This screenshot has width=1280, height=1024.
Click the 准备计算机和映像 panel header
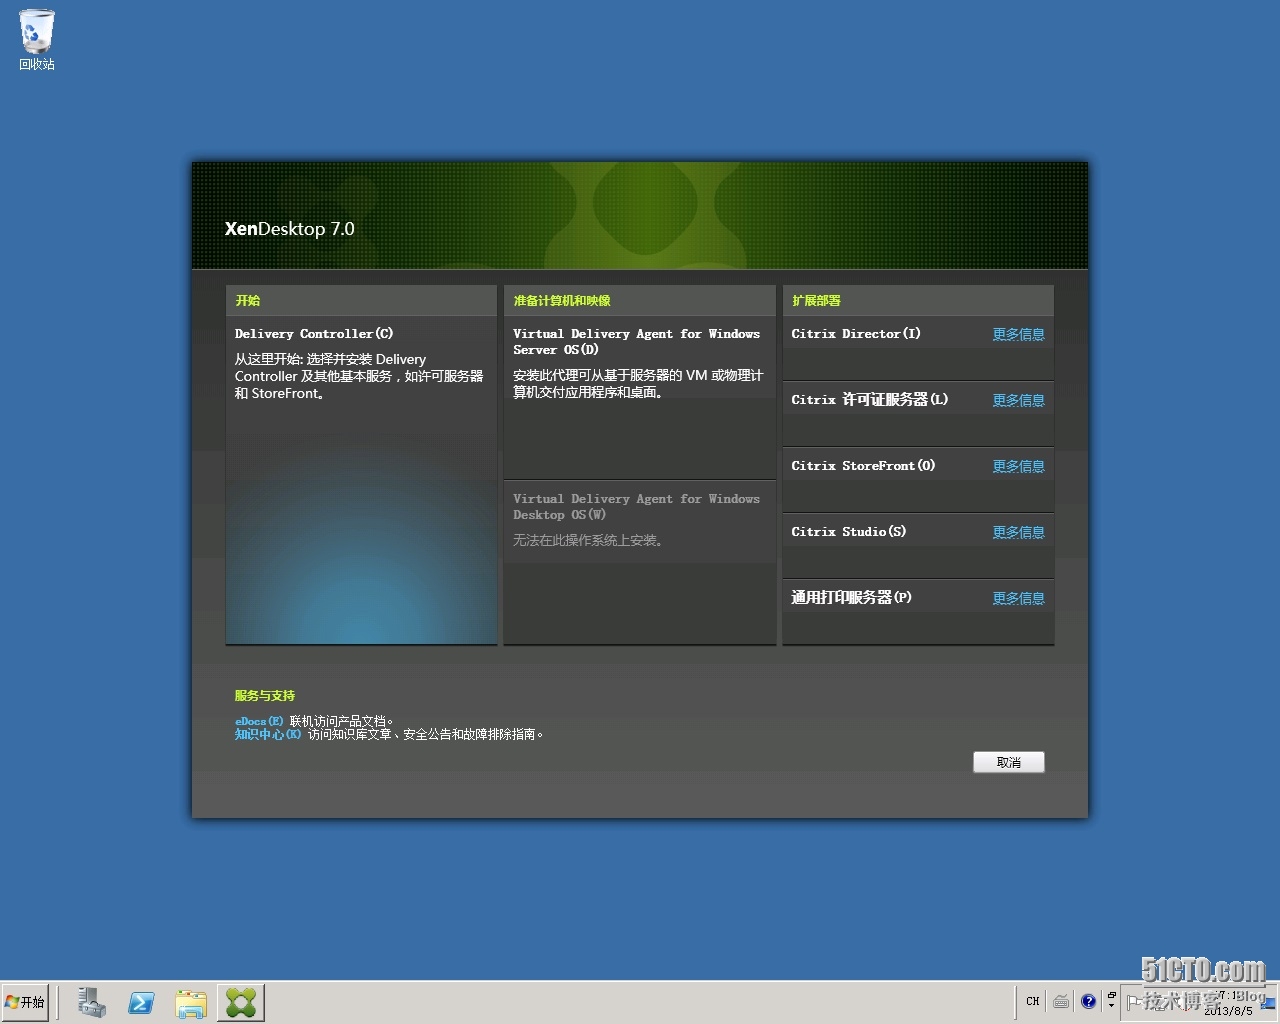[x=640, y=300]
